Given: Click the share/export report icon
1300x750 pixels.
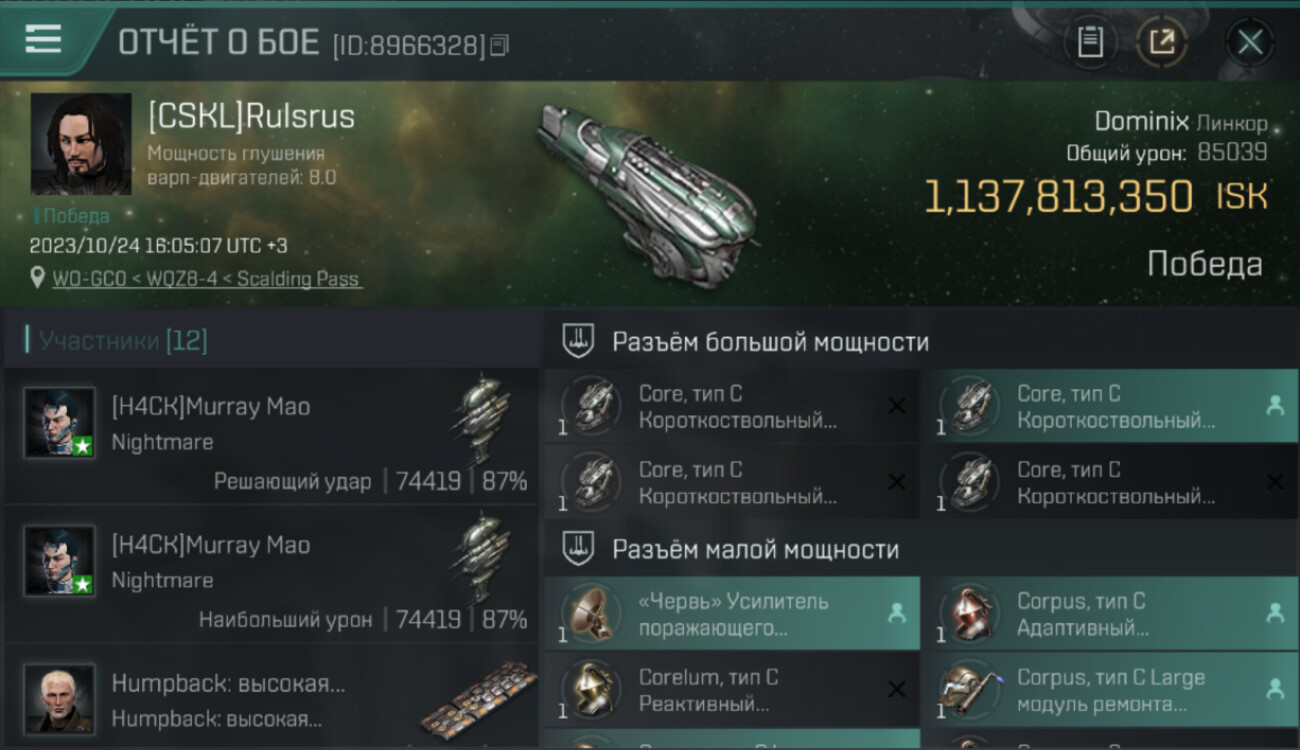Looking at the screenshot, I should (1162, 42).
